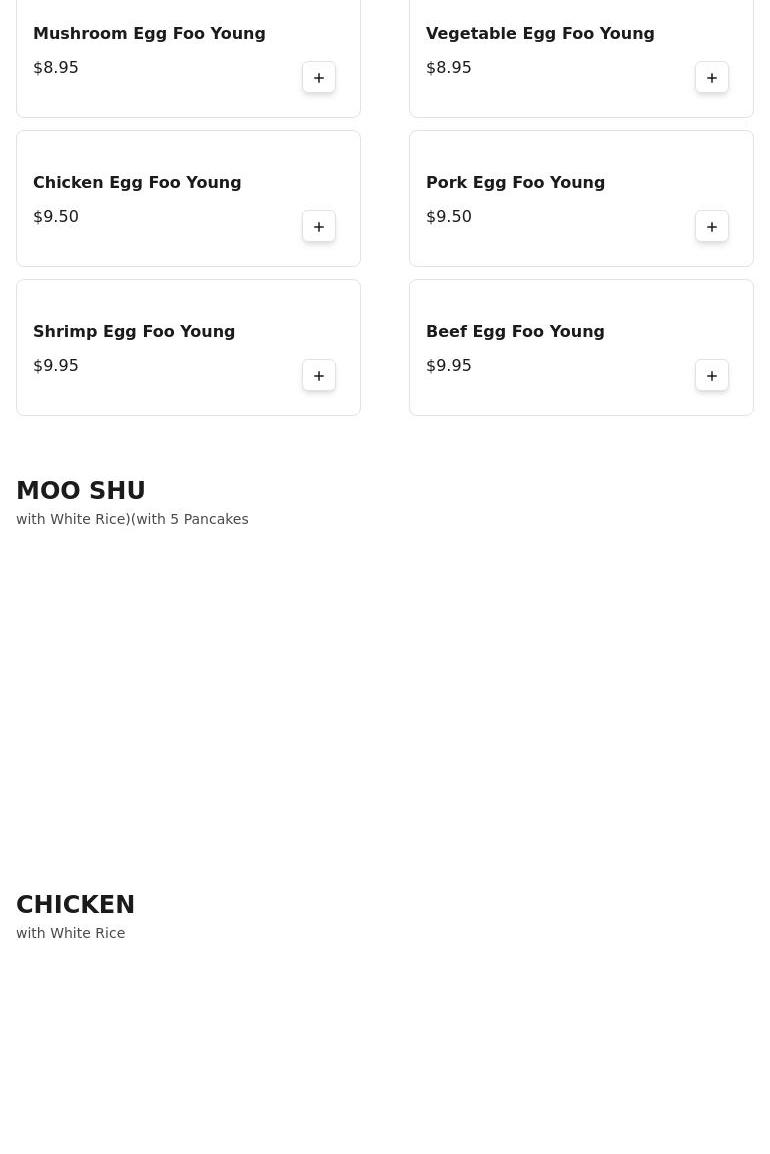Click the CHICKEN section heading

point(76,904)
